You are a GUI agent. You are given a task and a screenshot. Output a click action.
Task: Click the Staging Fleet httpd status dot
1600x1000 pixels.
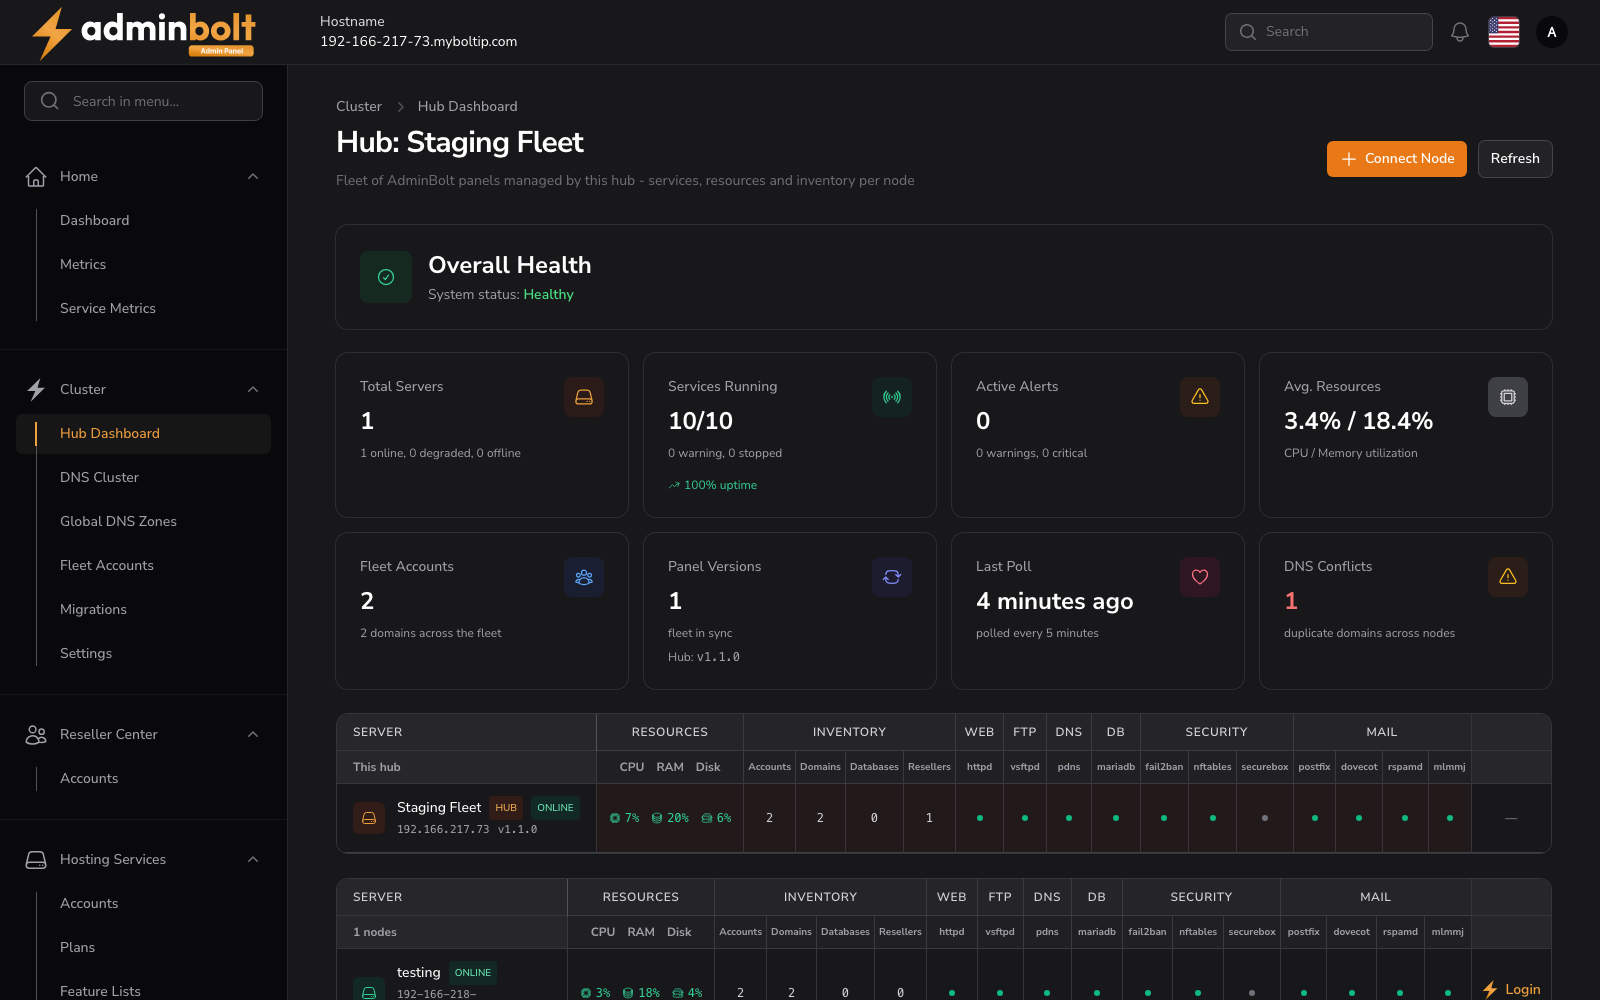tap(980, 818)
